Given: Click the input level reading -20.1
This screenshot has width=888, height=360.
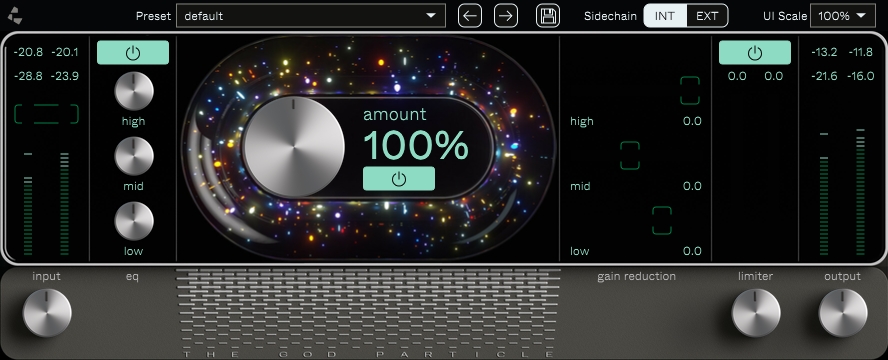Looking at the screenshot, I should point(65,53).
